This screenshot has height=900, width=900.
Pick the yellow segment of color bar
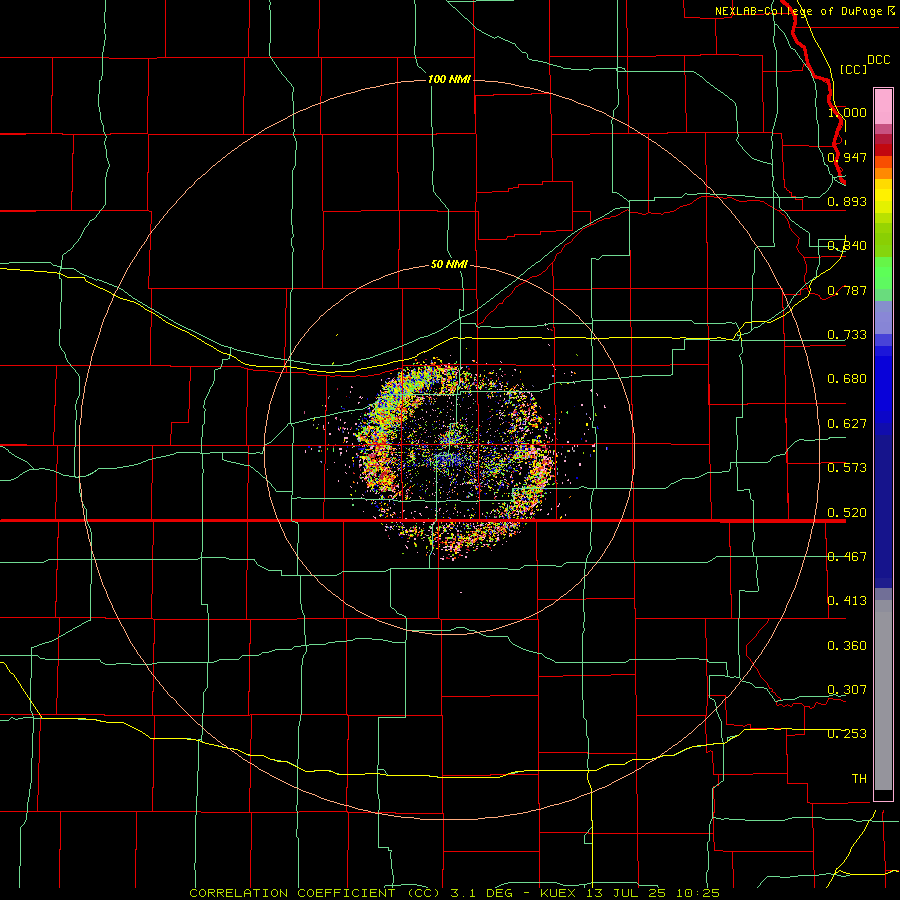pos(883,196)
